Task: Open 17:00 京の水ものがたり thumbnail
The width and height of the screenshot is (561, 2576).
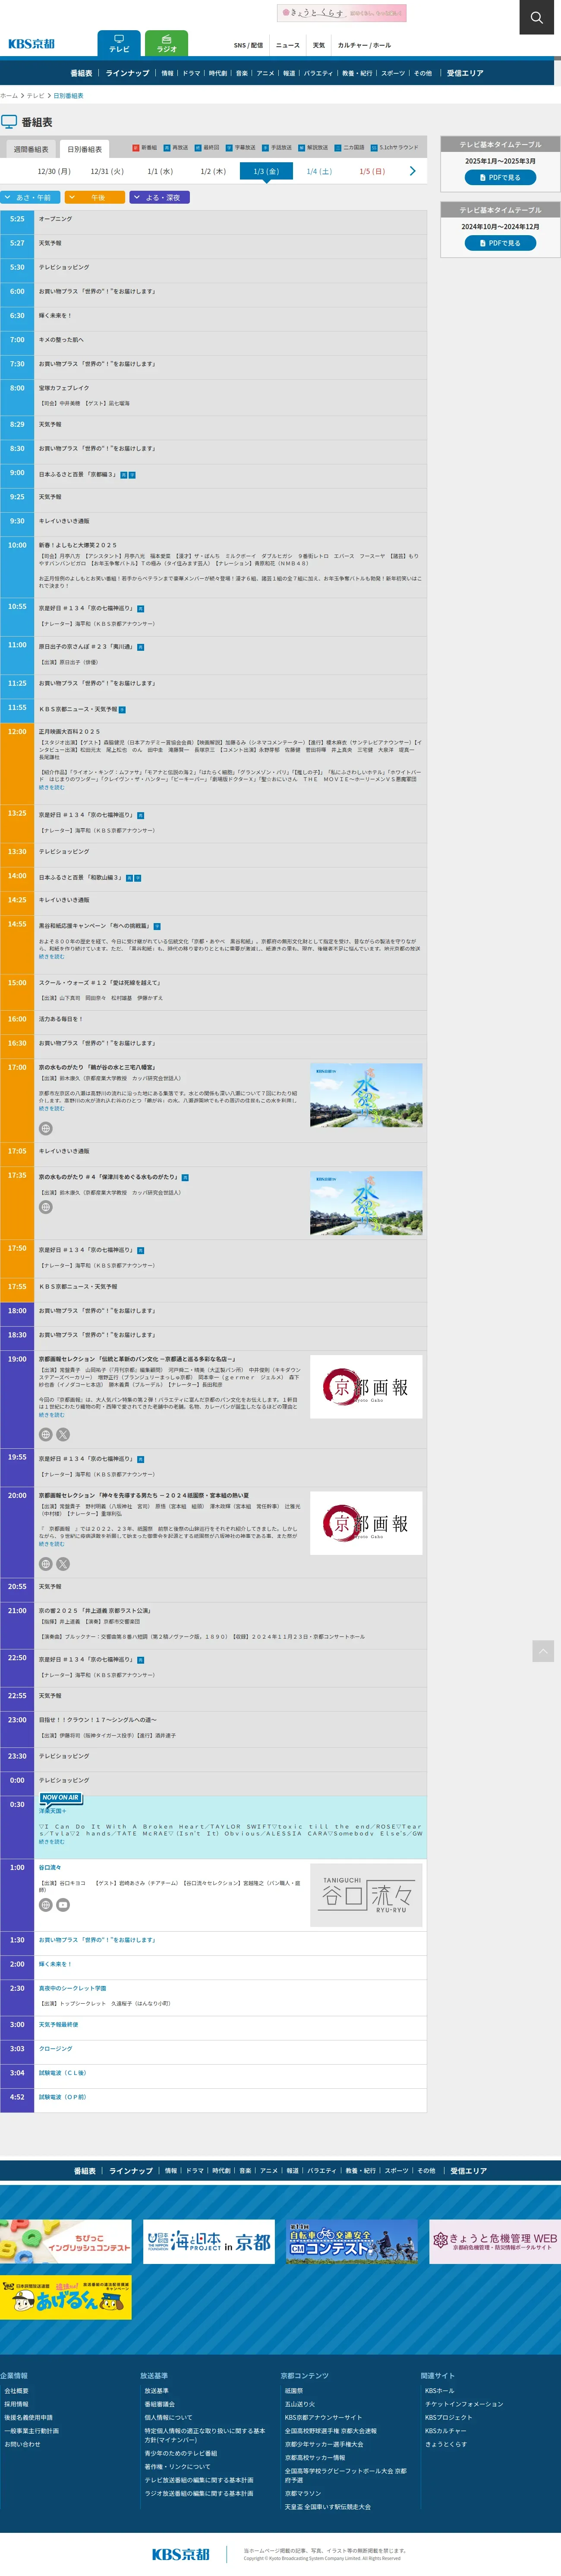Action: [x=366, y=1095]
